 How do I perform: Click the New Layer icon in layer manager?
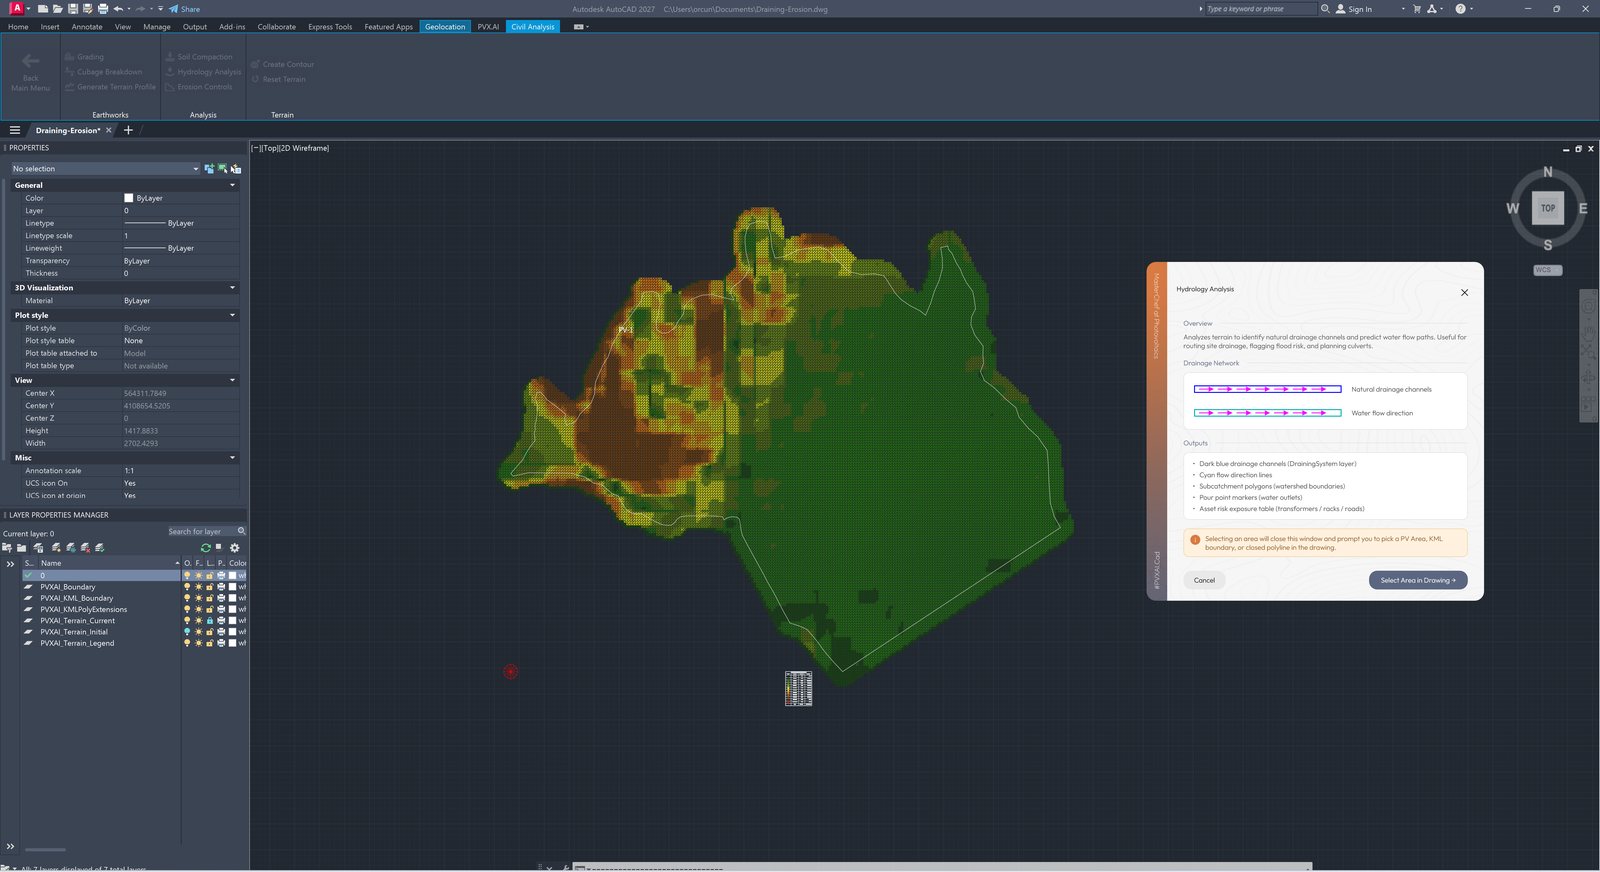(56, 548)
